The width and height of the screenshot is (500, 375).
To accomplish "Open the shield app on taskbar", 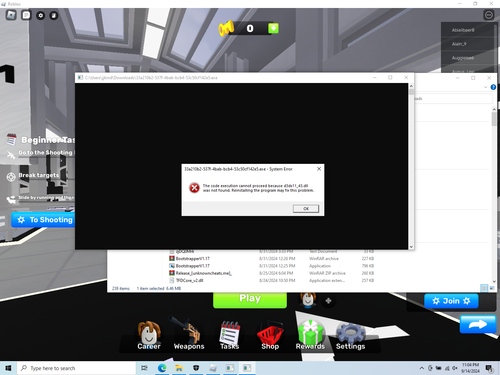I will (x=196, y=368).
